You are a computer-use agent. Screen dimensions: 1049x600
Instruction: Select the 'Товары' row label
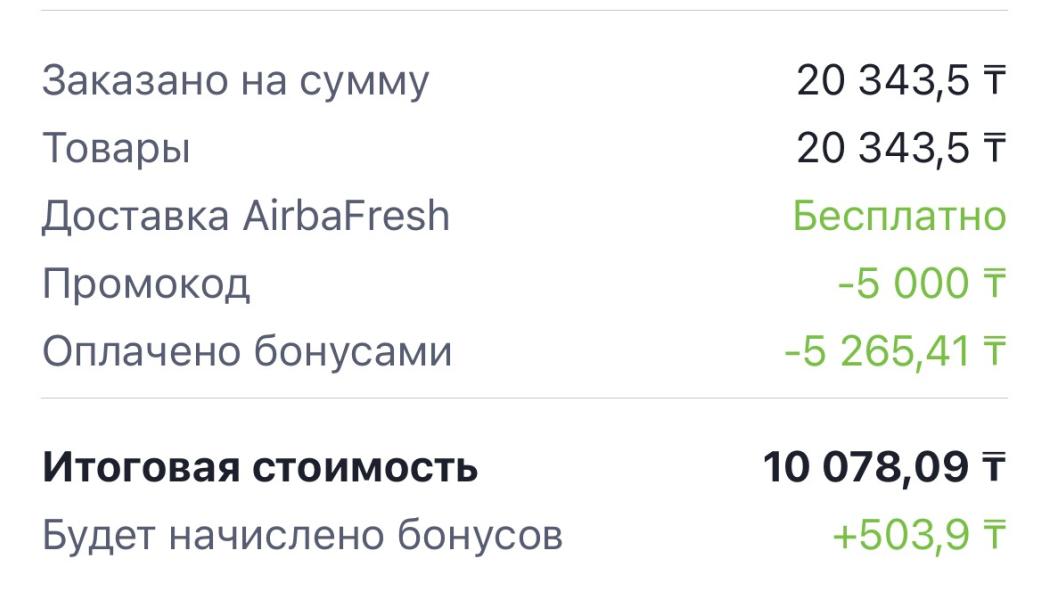(116, 148)
